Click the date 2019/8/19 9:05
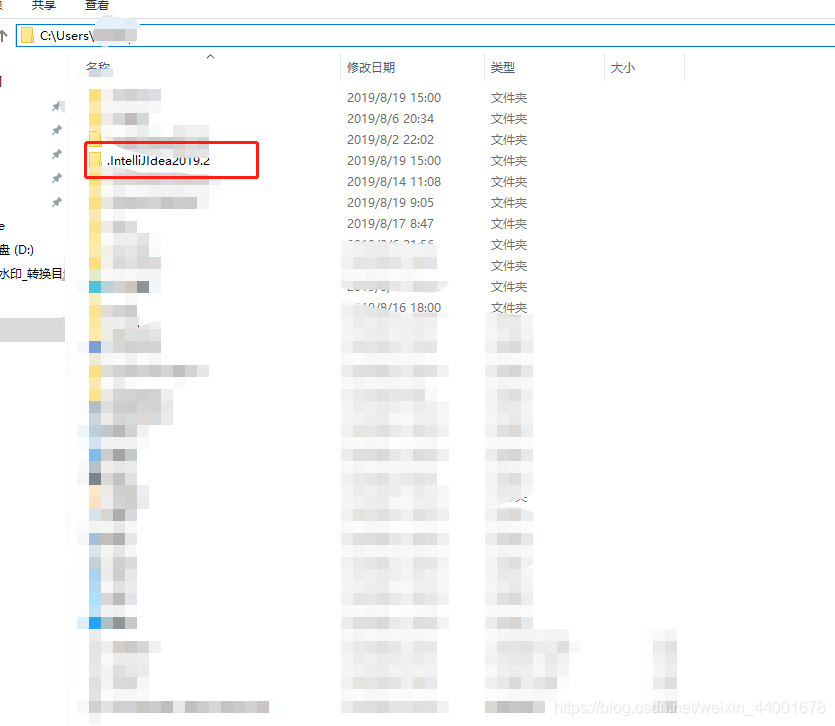835x726 pixels. (x=390, y=202)
